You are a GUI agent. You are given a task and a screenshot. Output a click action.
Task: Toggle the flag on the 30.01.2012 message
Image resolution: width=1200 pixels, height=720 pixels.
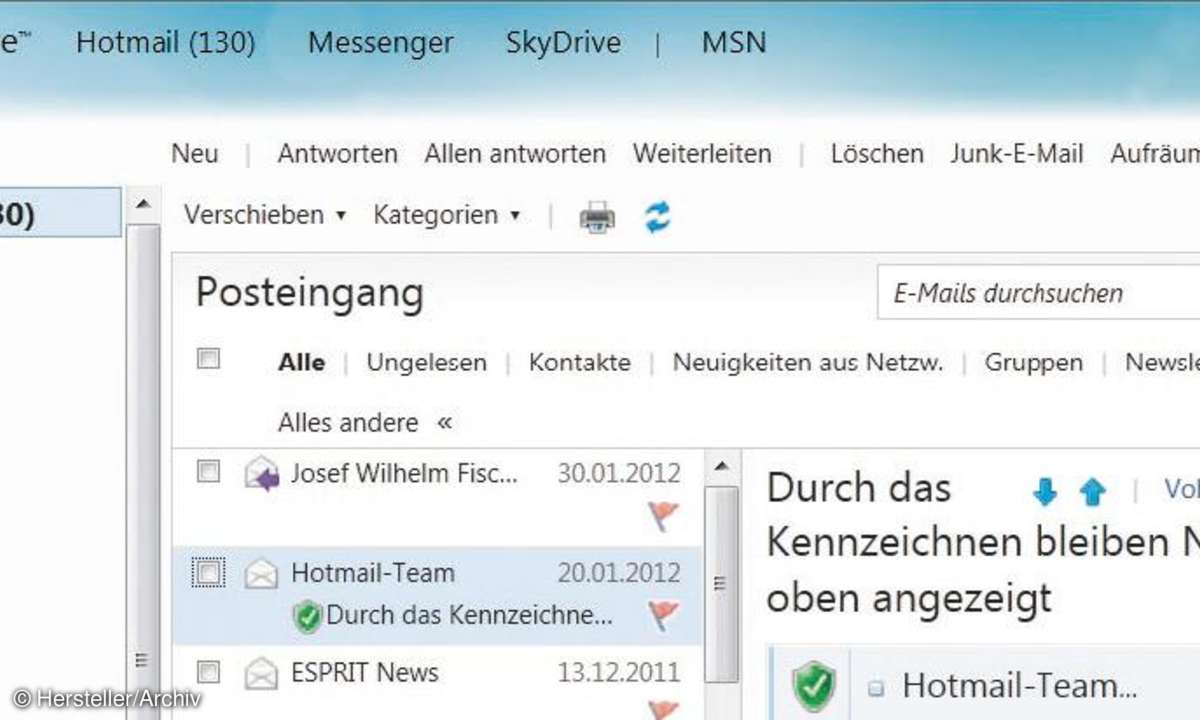pyautogui.click(x=662, y=516)
